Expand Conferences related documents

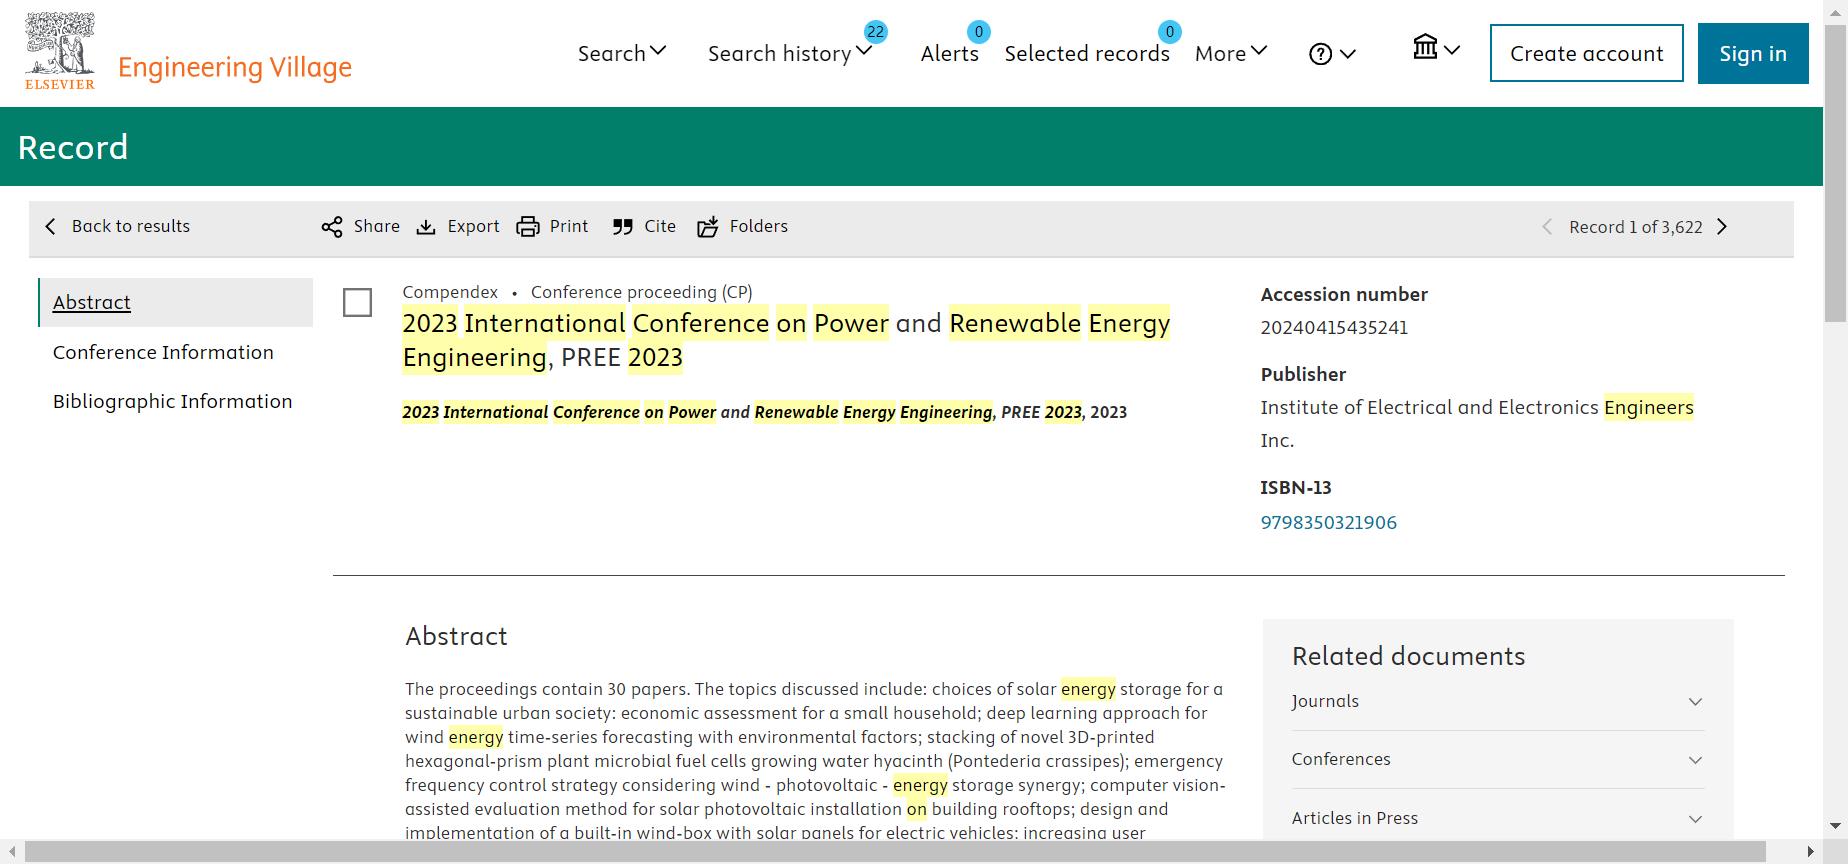[1497, 760]
